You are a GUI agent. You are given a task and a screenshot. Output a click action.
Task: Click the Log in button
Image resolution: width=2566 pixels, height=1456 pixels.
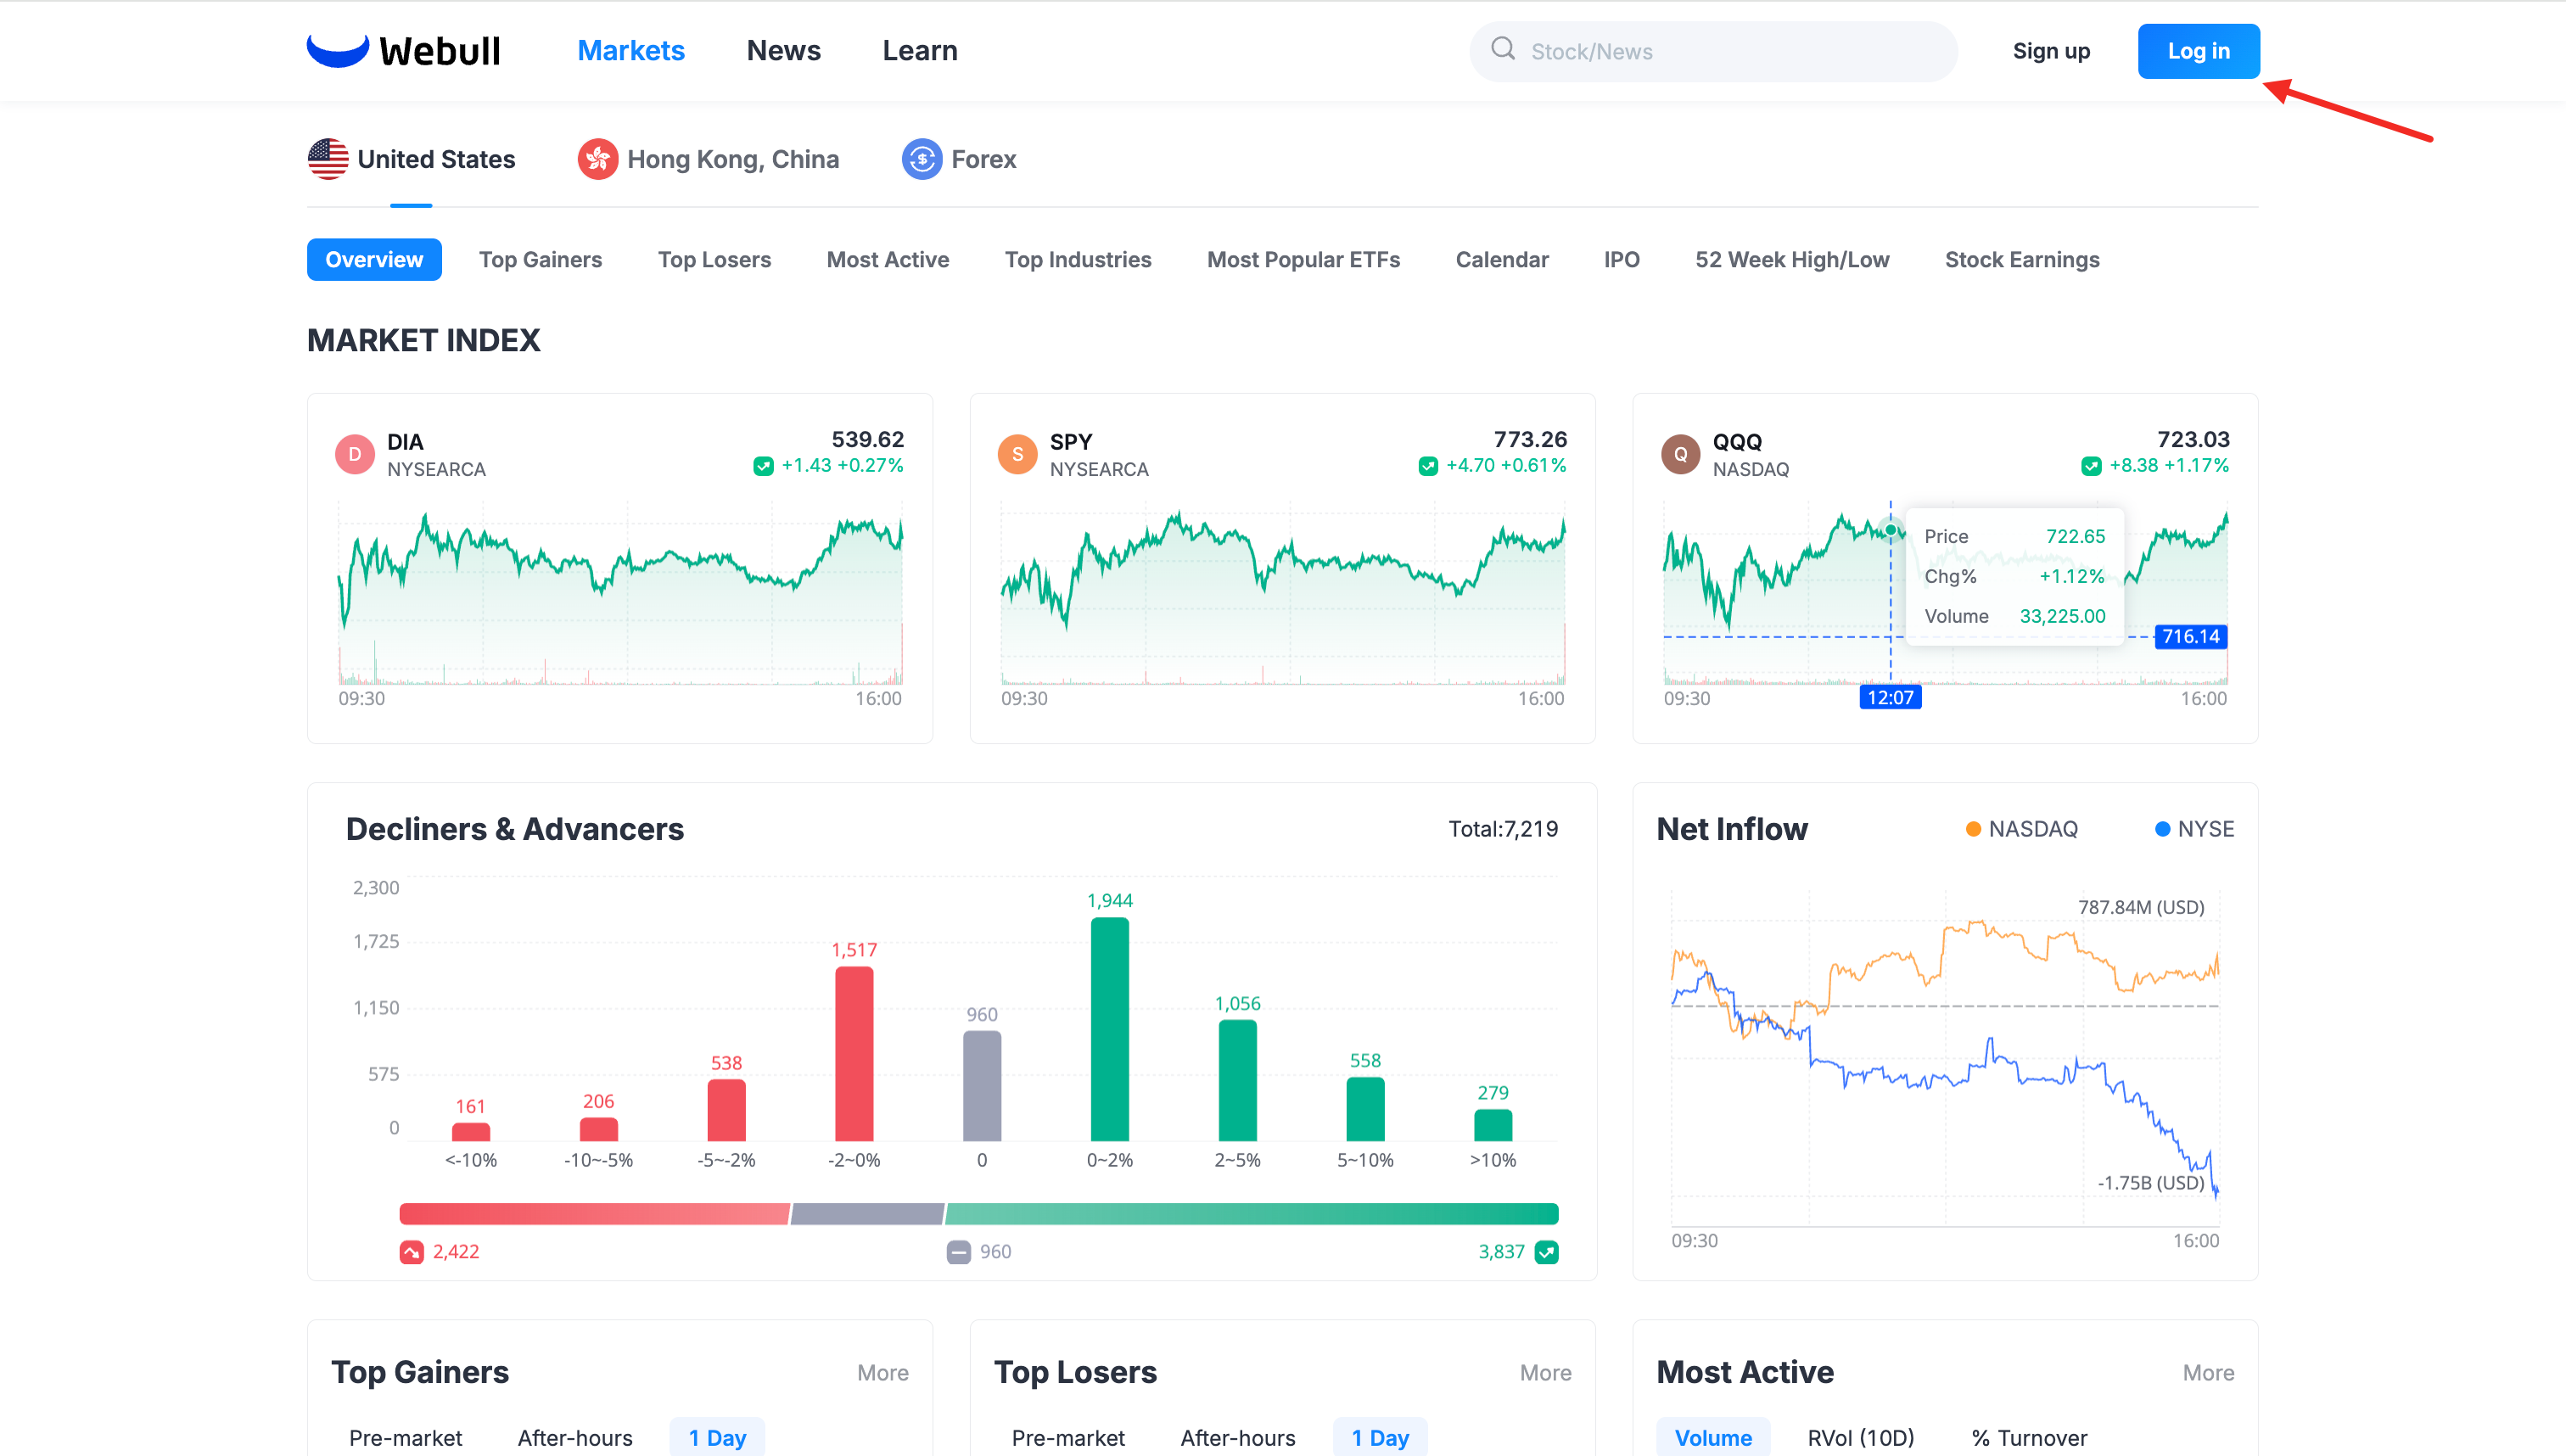(x=2199, y=51)
